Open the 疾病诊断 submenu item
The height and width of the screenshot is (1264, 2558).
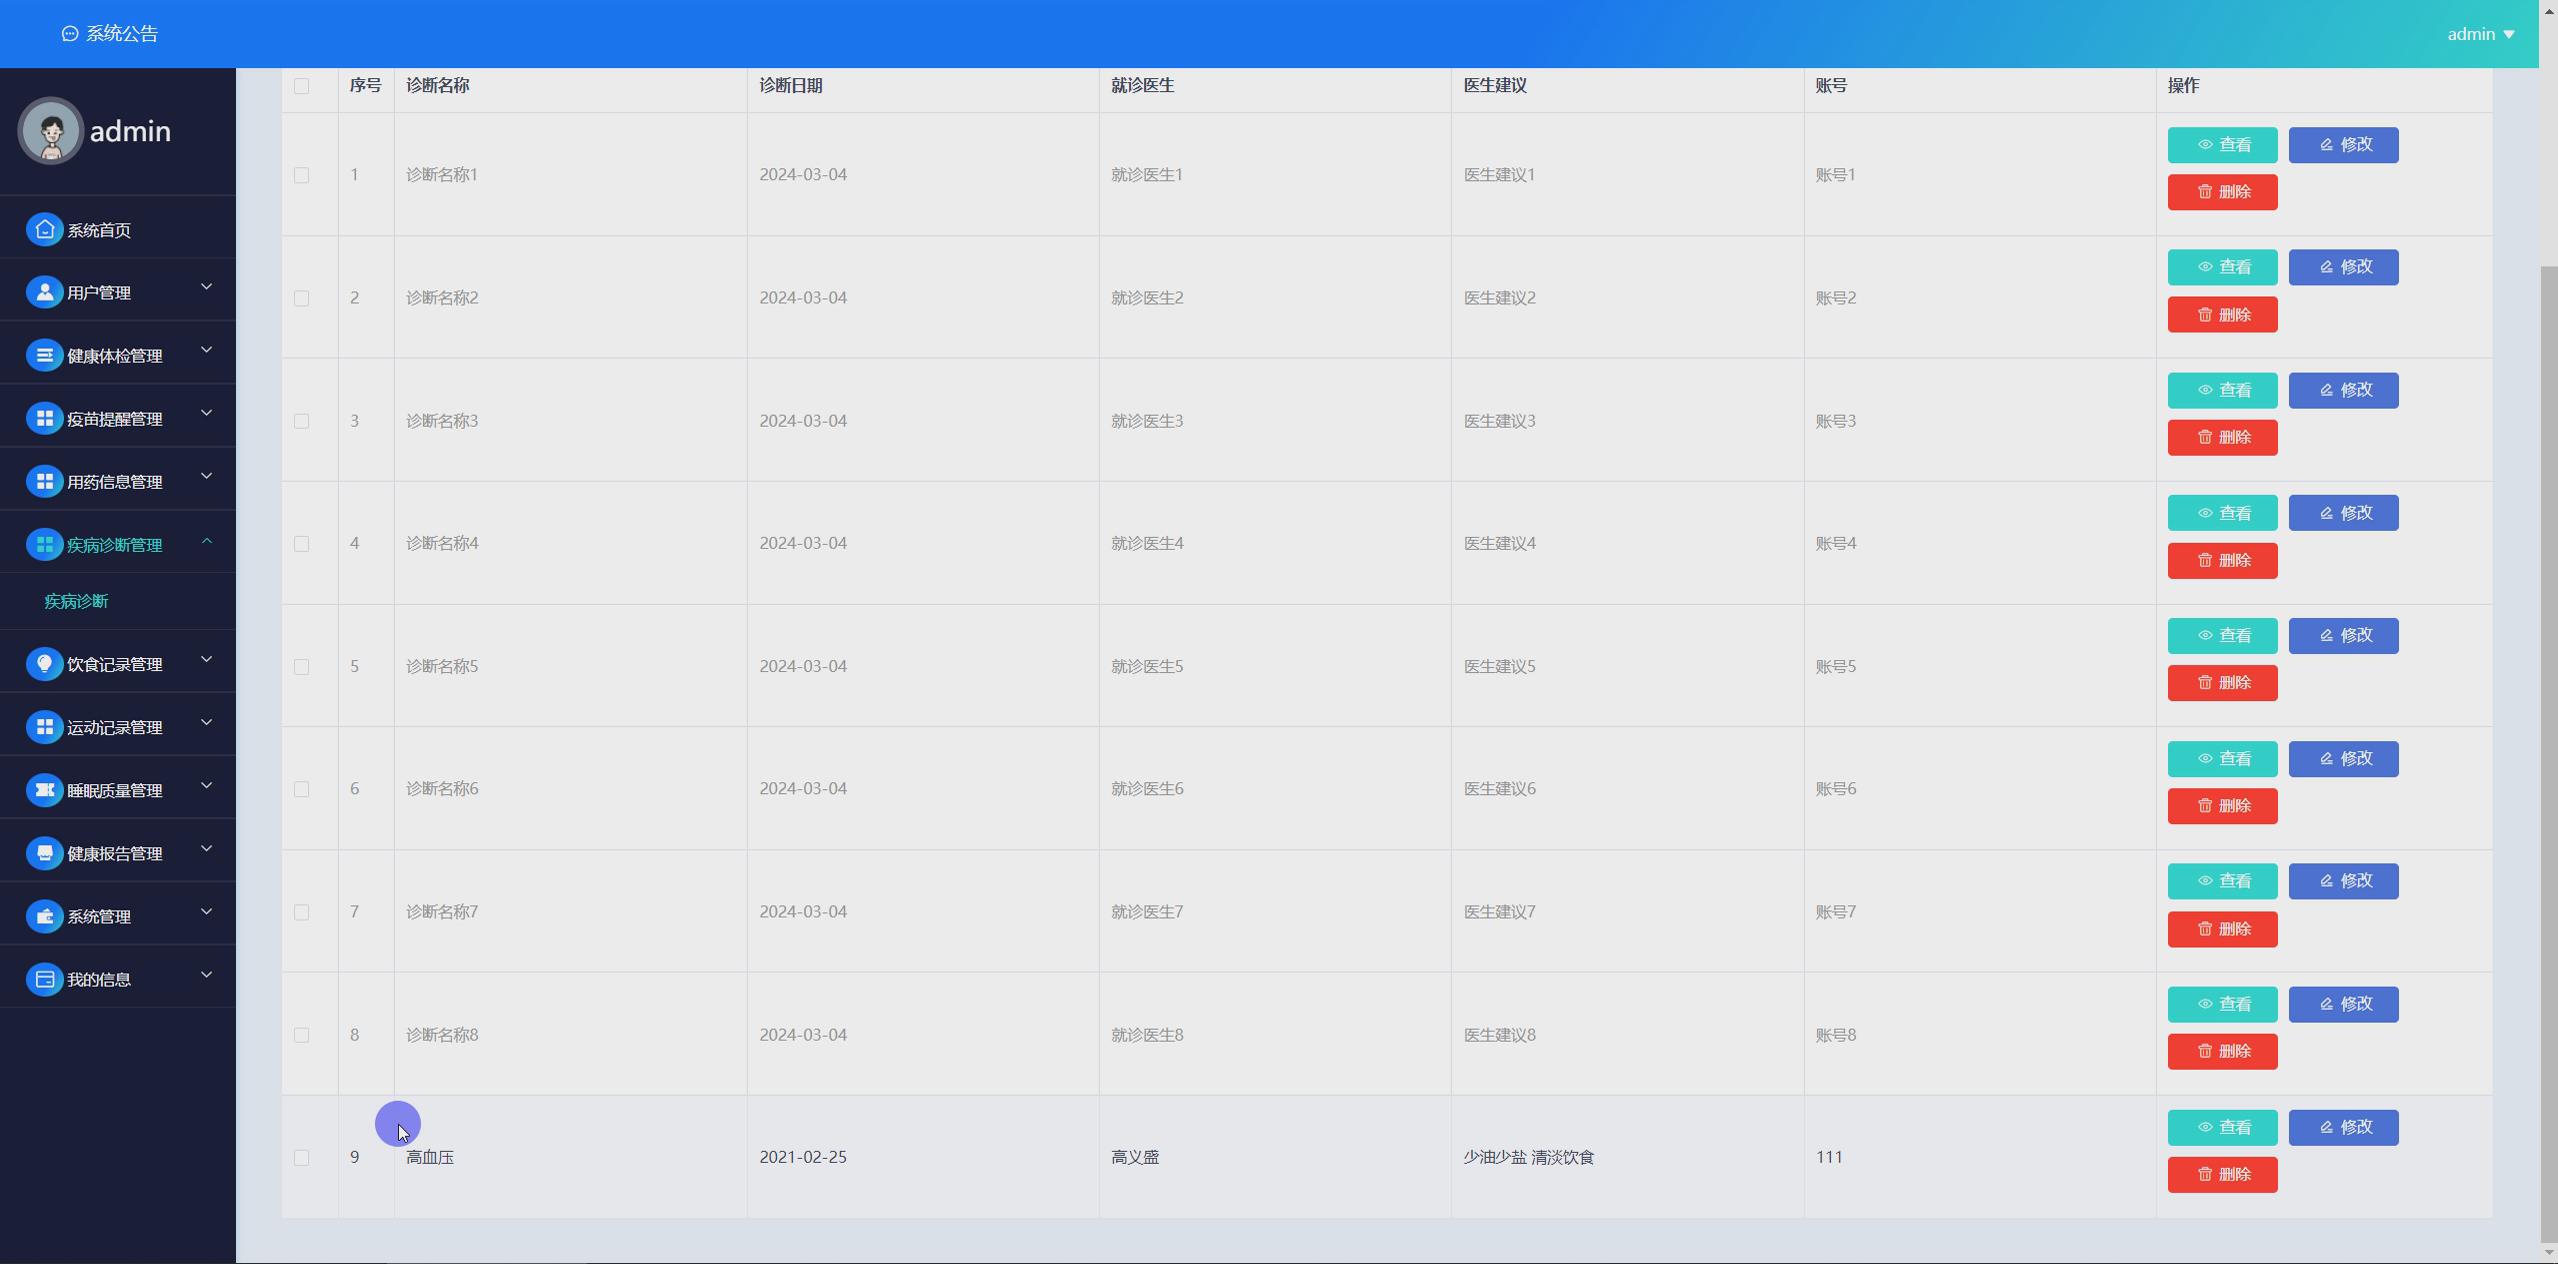(x=76, y=601)
